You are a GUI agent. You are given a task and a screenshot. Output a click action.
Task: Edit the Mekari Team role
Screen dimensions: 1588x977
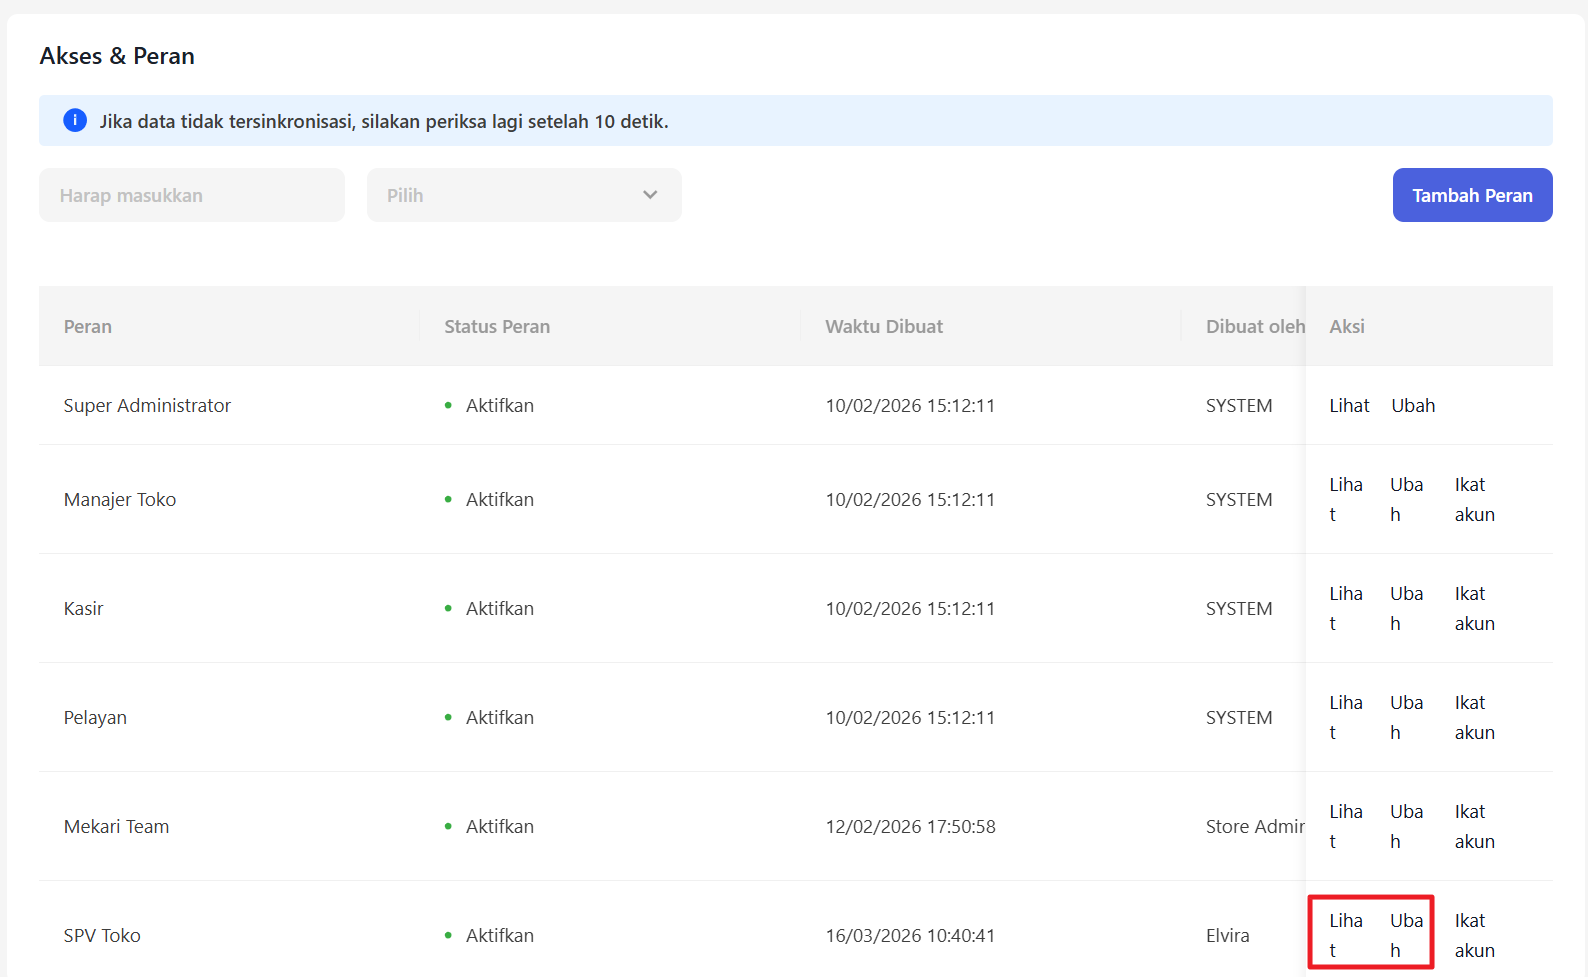[x=1406, y=826]
